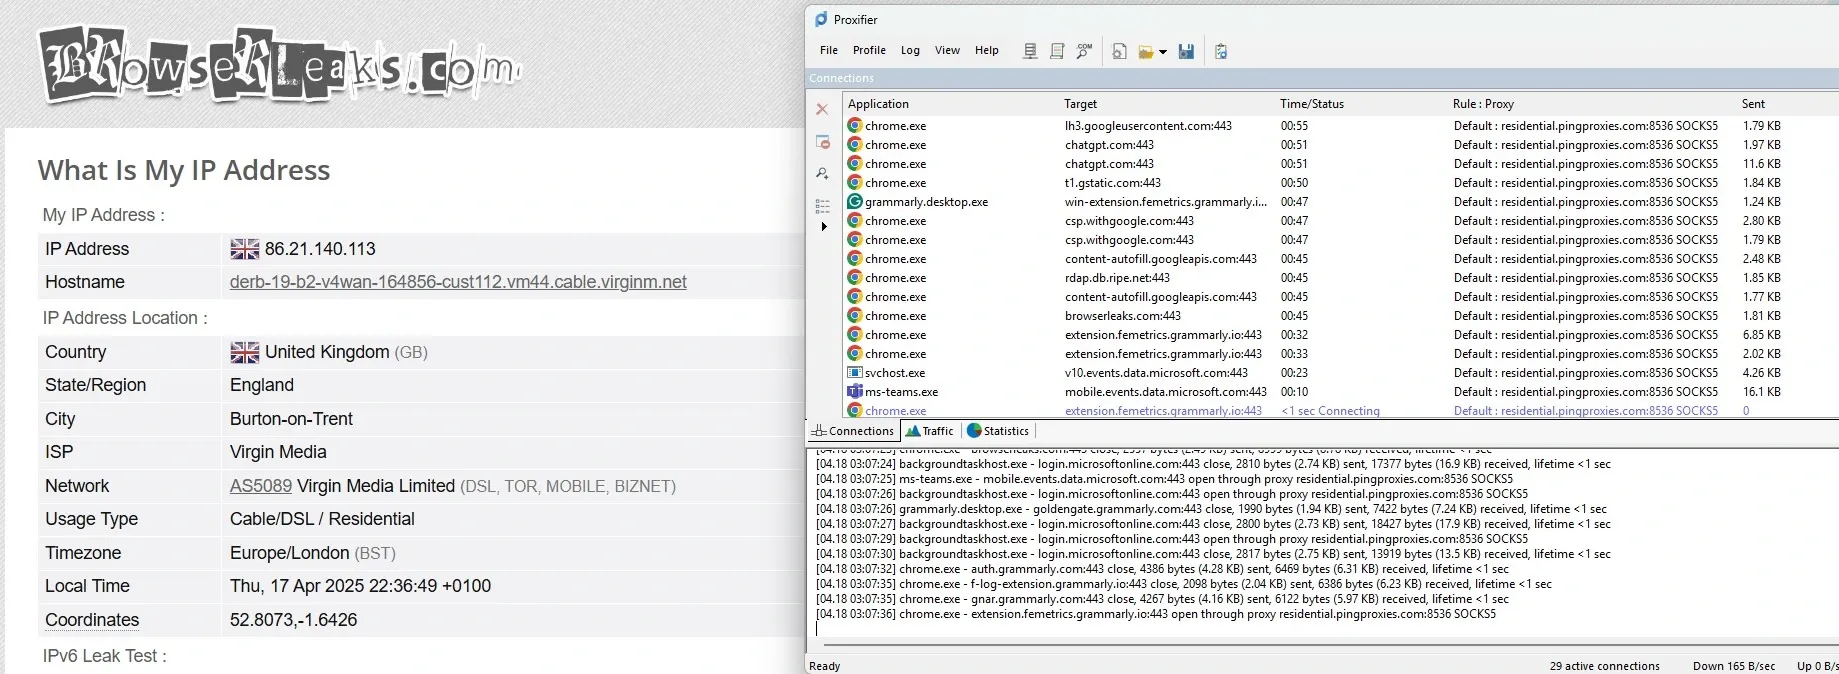Click the page-with-gear profile icon in toolbar
Viewport: 1839px width, 674px height.
1120,51
